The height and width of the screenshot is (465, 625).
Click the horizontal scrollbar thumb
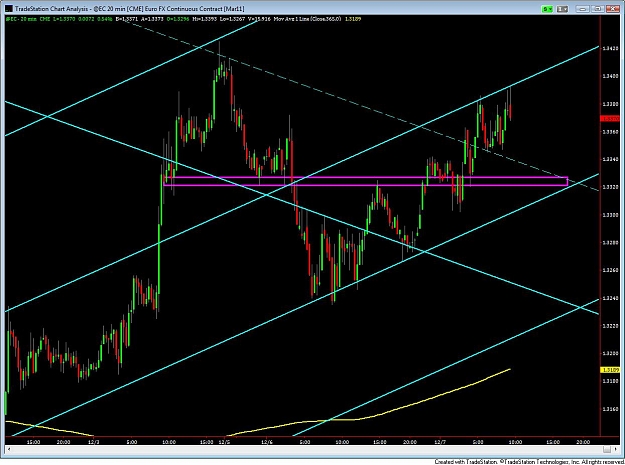[x=607, y=449]
